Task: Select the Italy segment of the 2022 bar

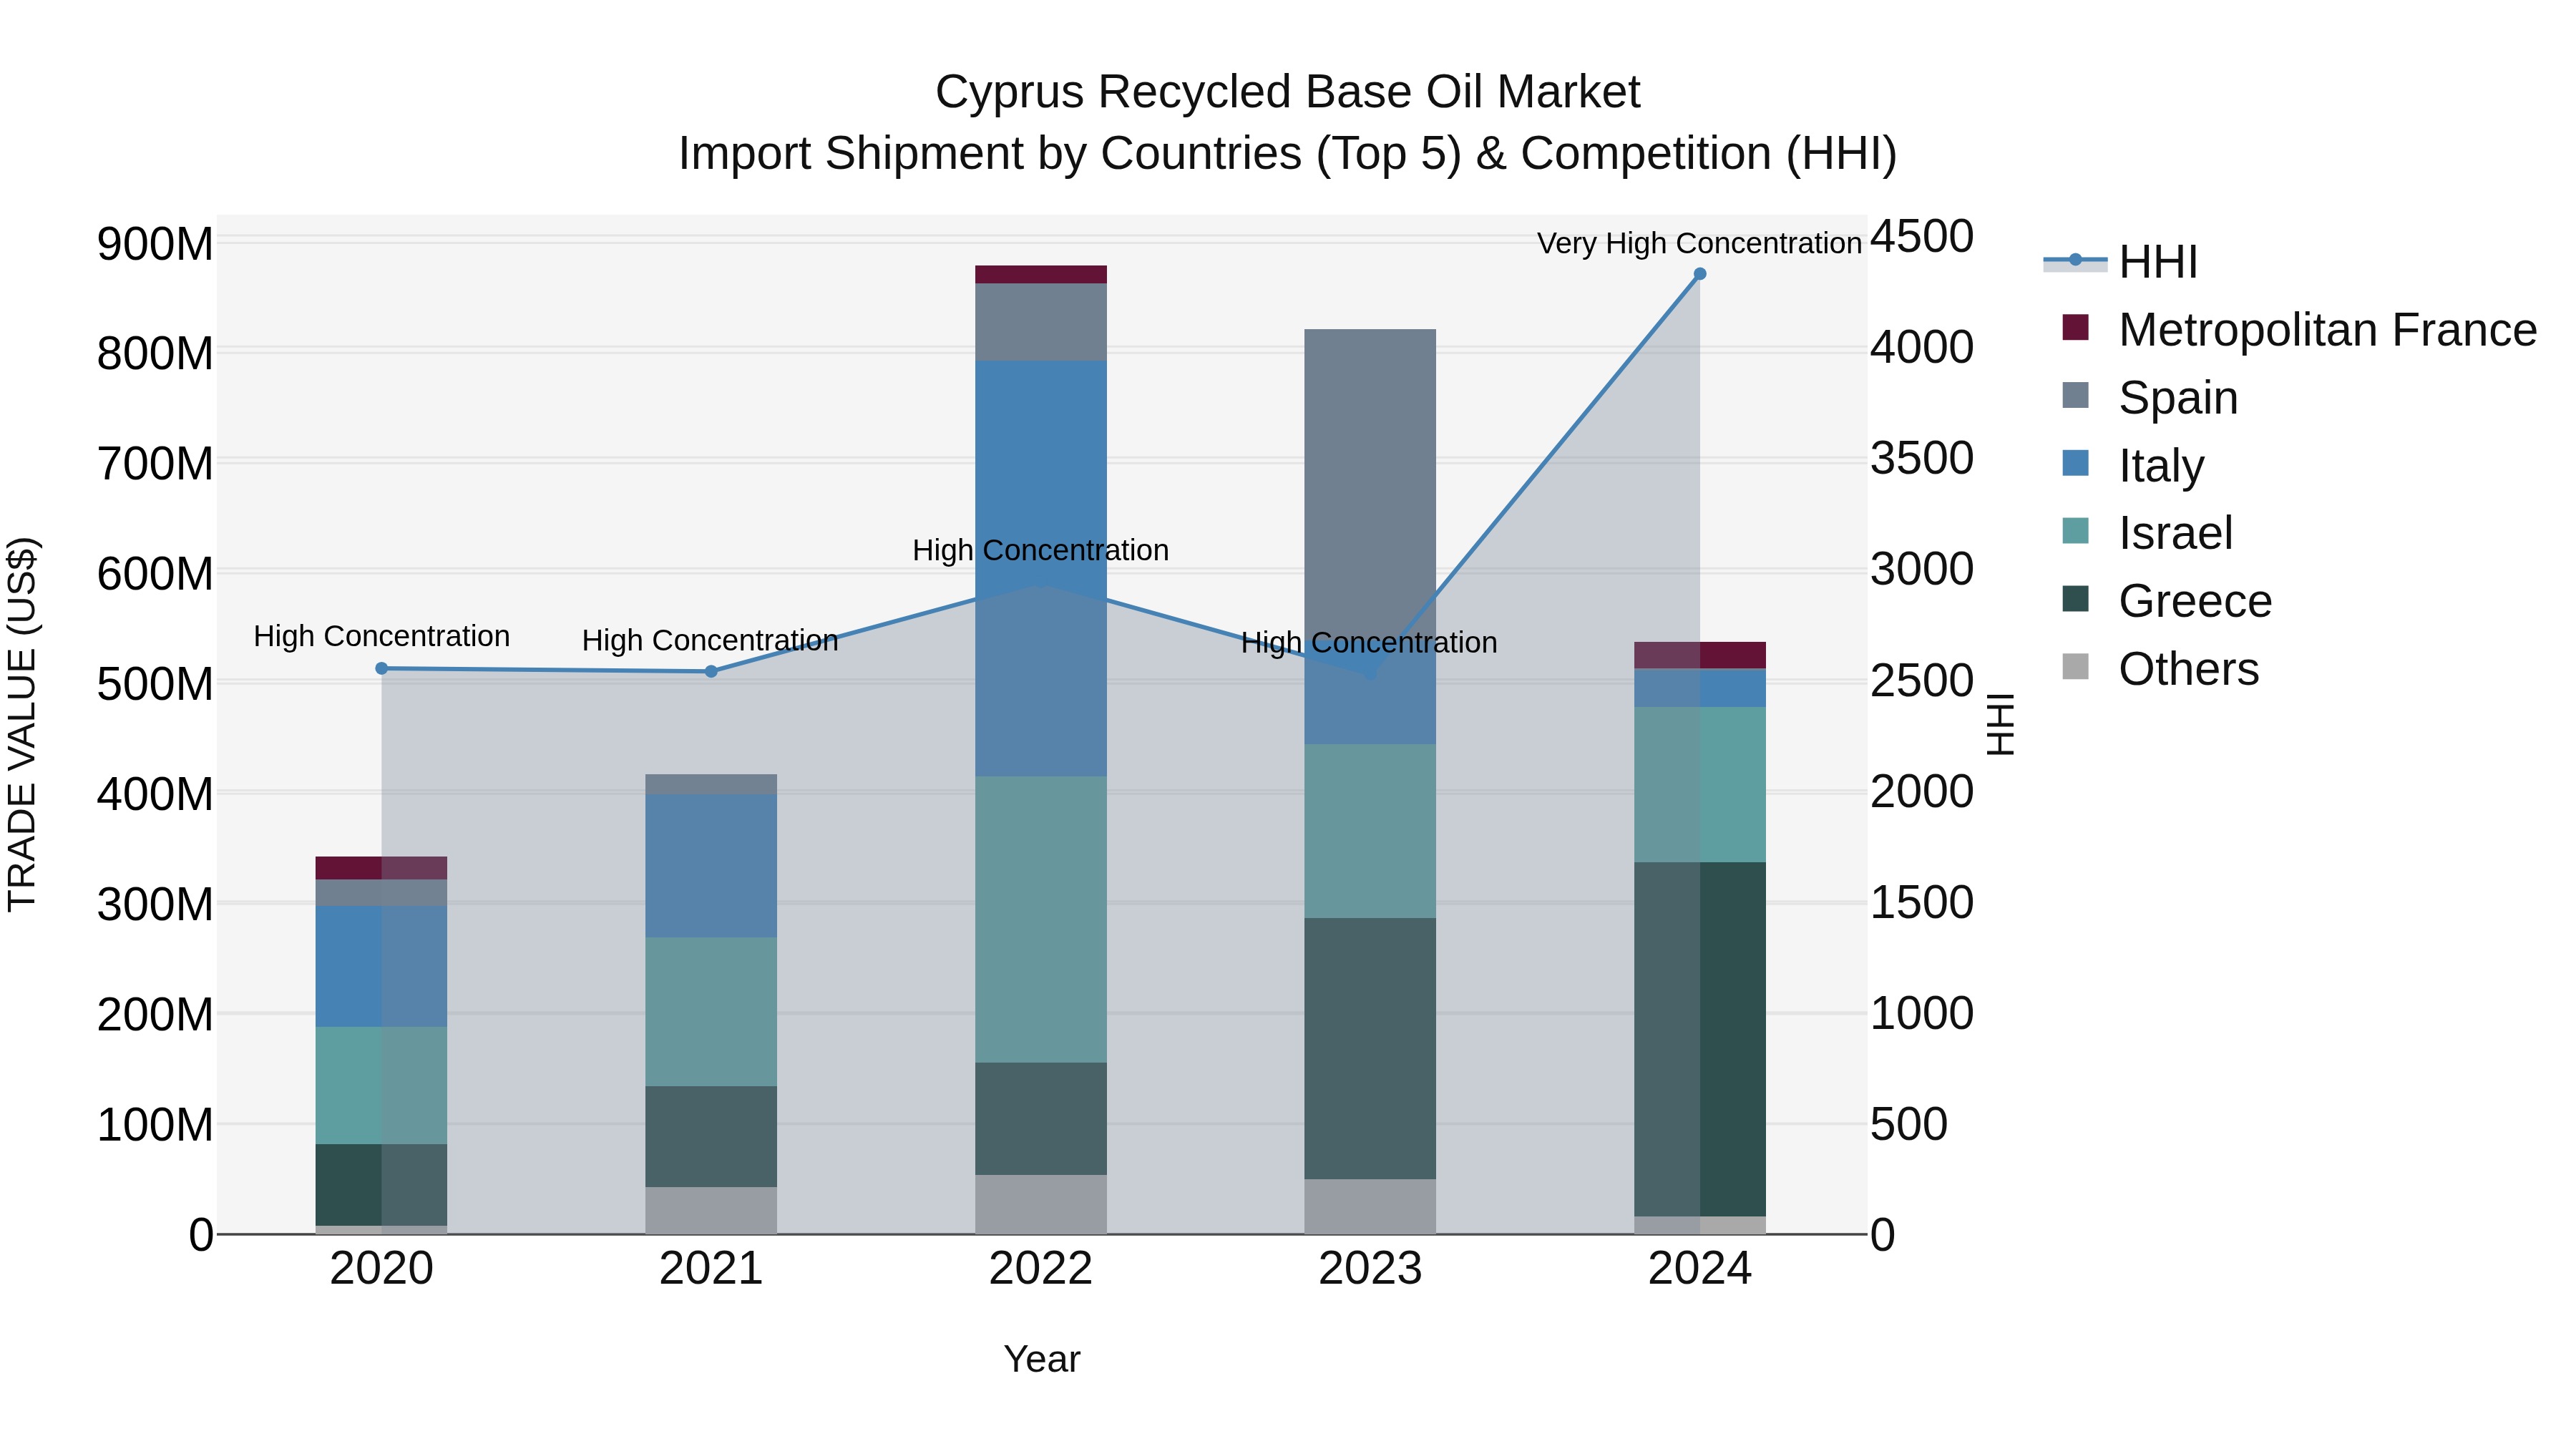Action: [x=1041, y=568]
